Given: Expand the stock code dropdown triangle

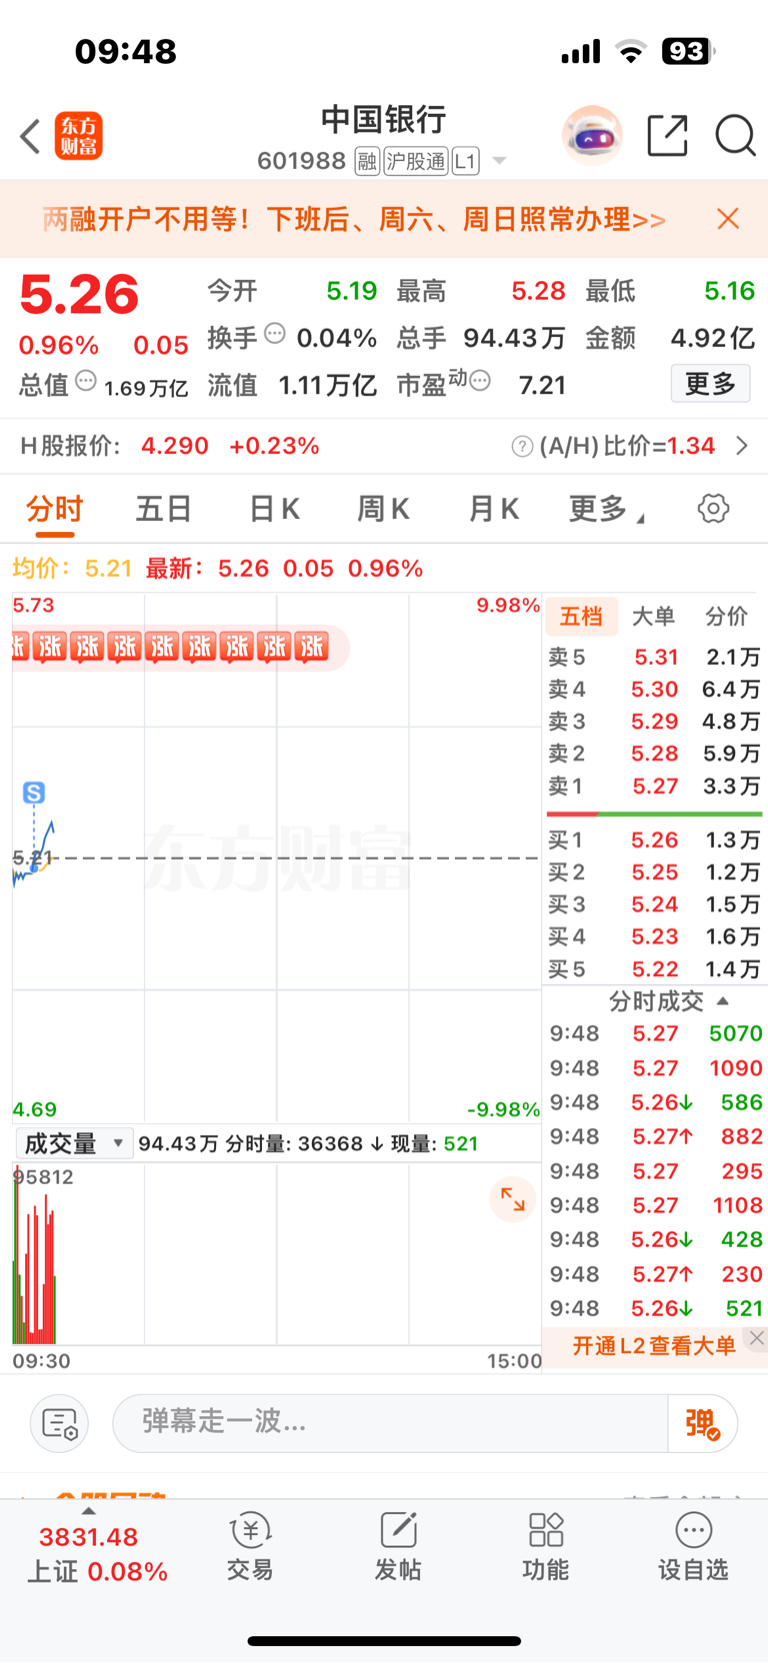Looking at the screenshot, I should click(x=499, y=161).
